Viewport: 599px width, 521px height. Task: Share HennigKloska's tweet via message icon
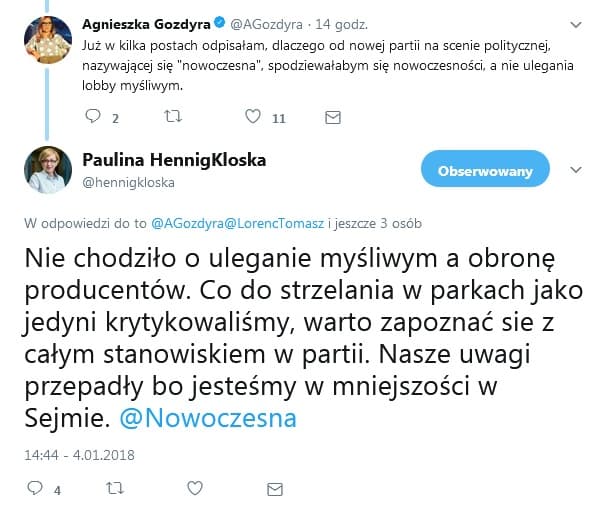pos(275,489)
